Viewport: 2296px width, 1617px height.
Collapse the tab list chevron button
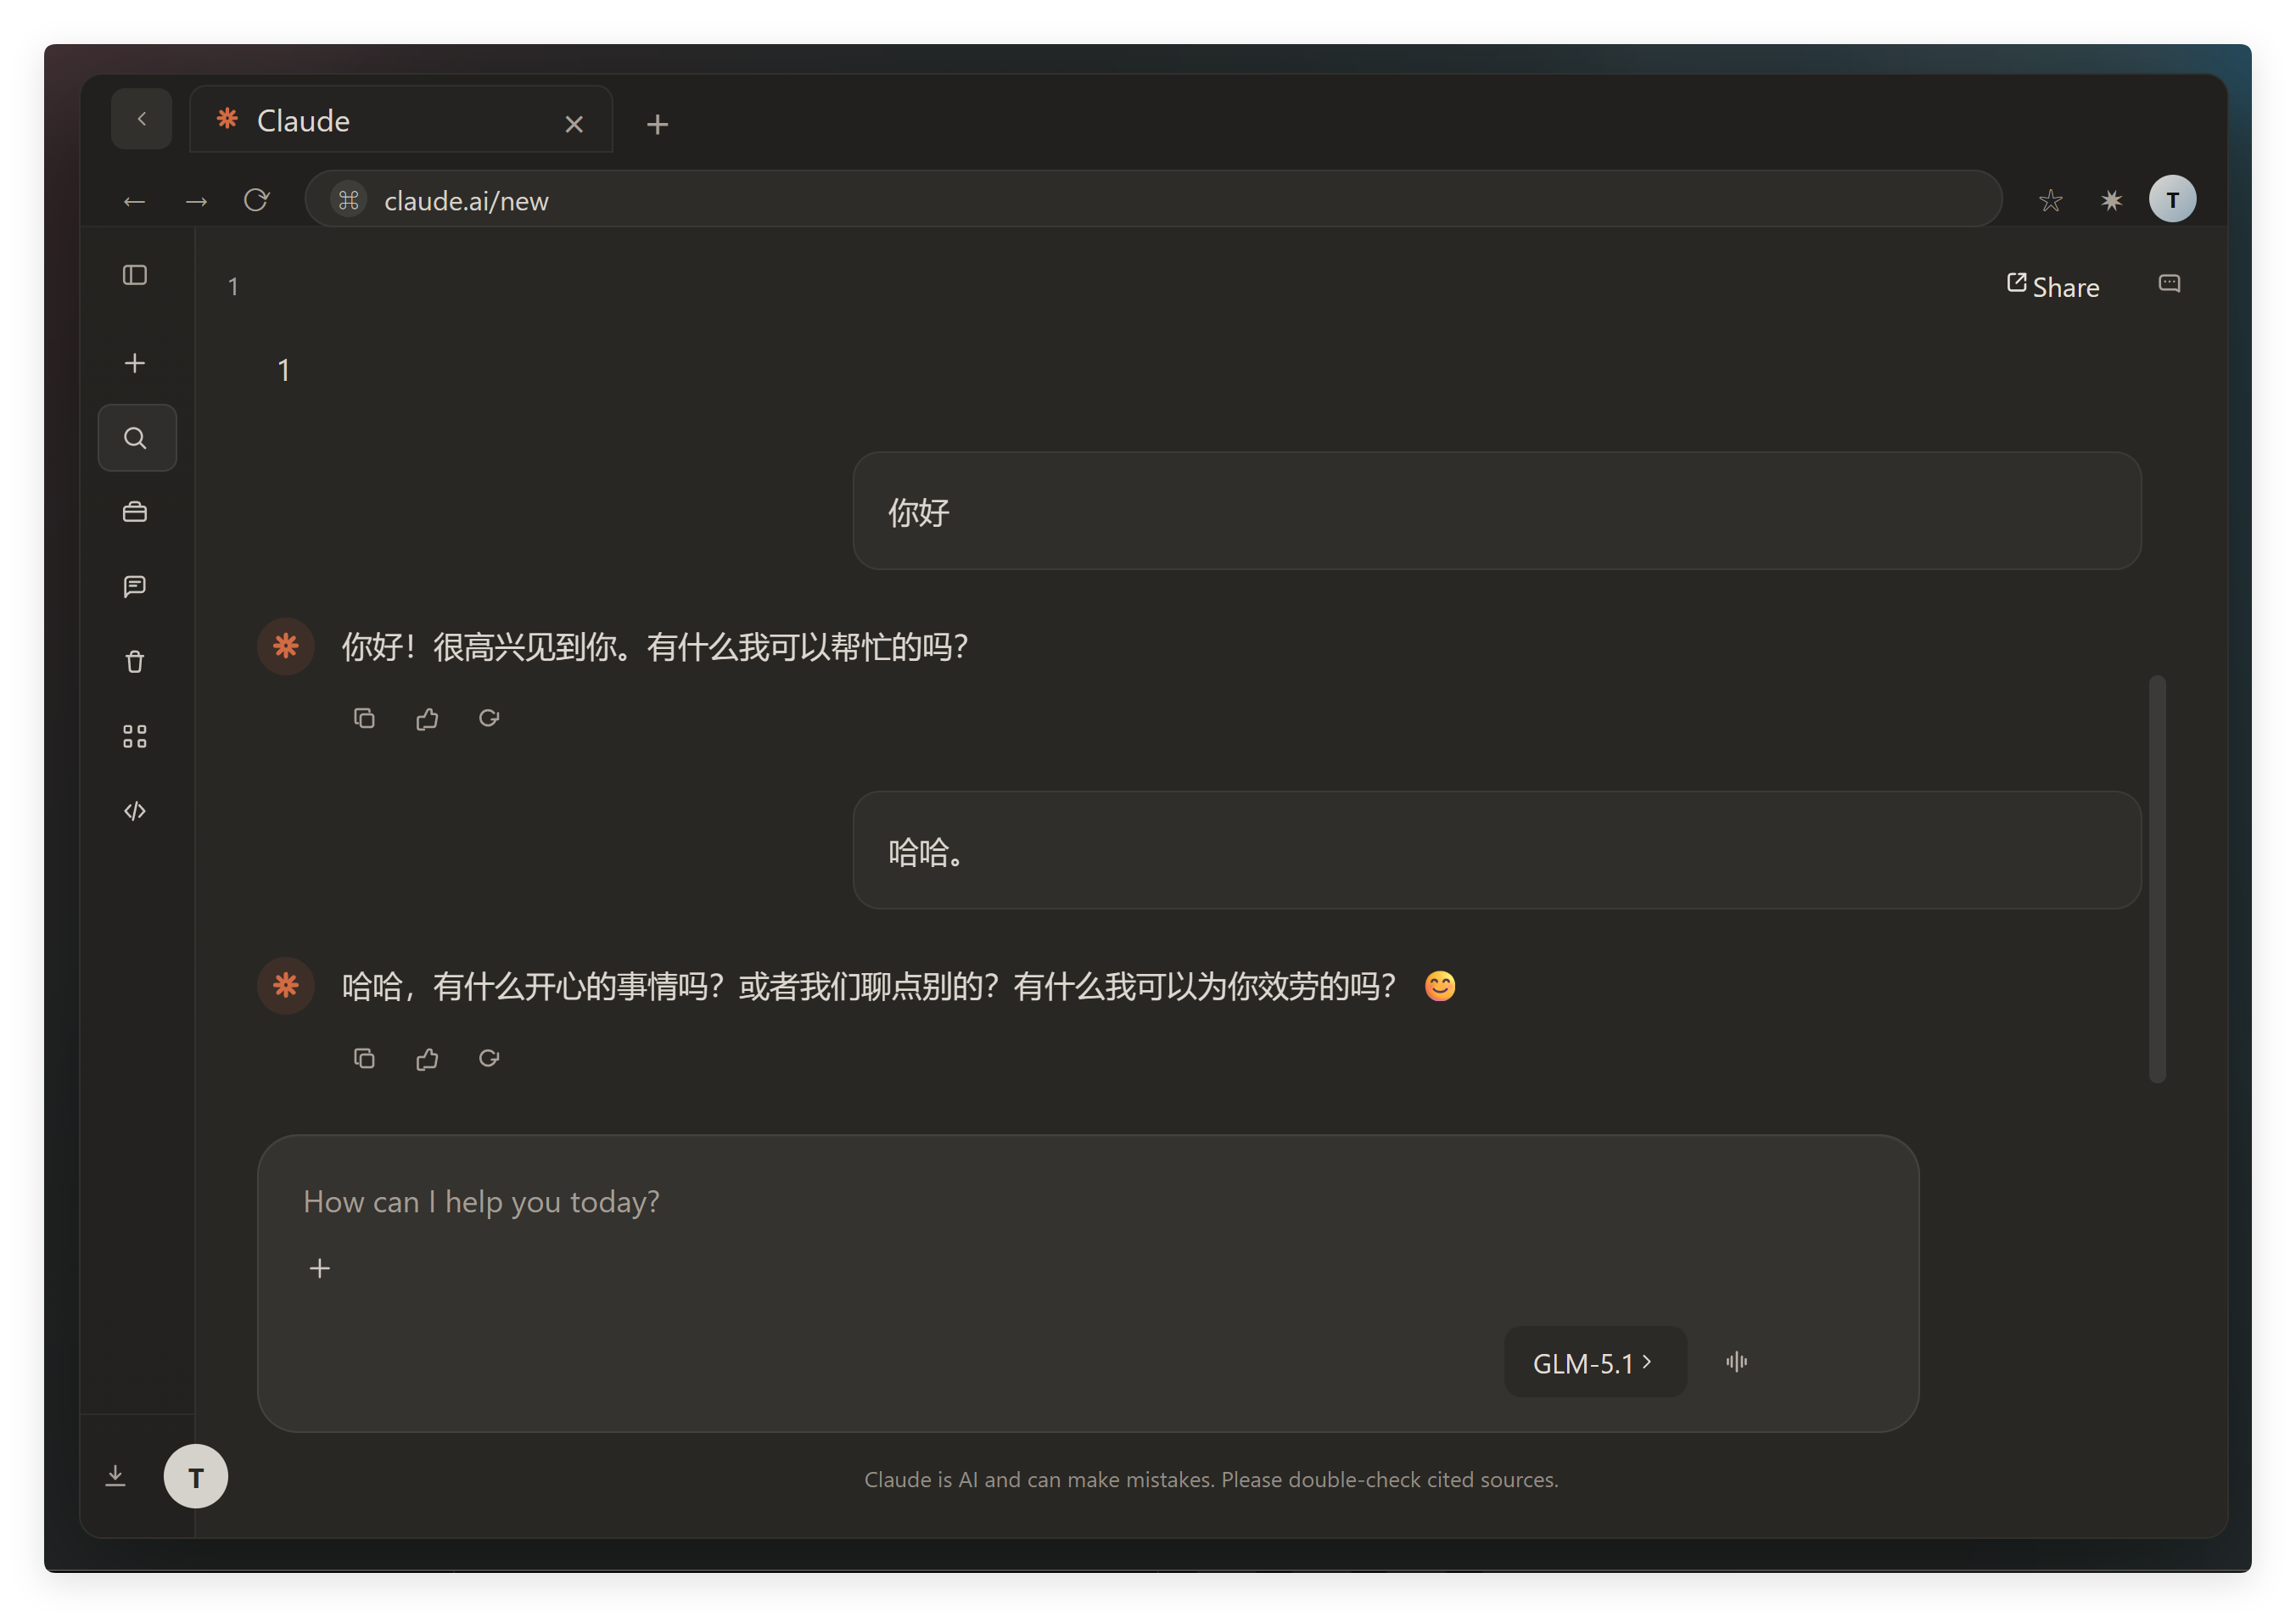point(142,119)
